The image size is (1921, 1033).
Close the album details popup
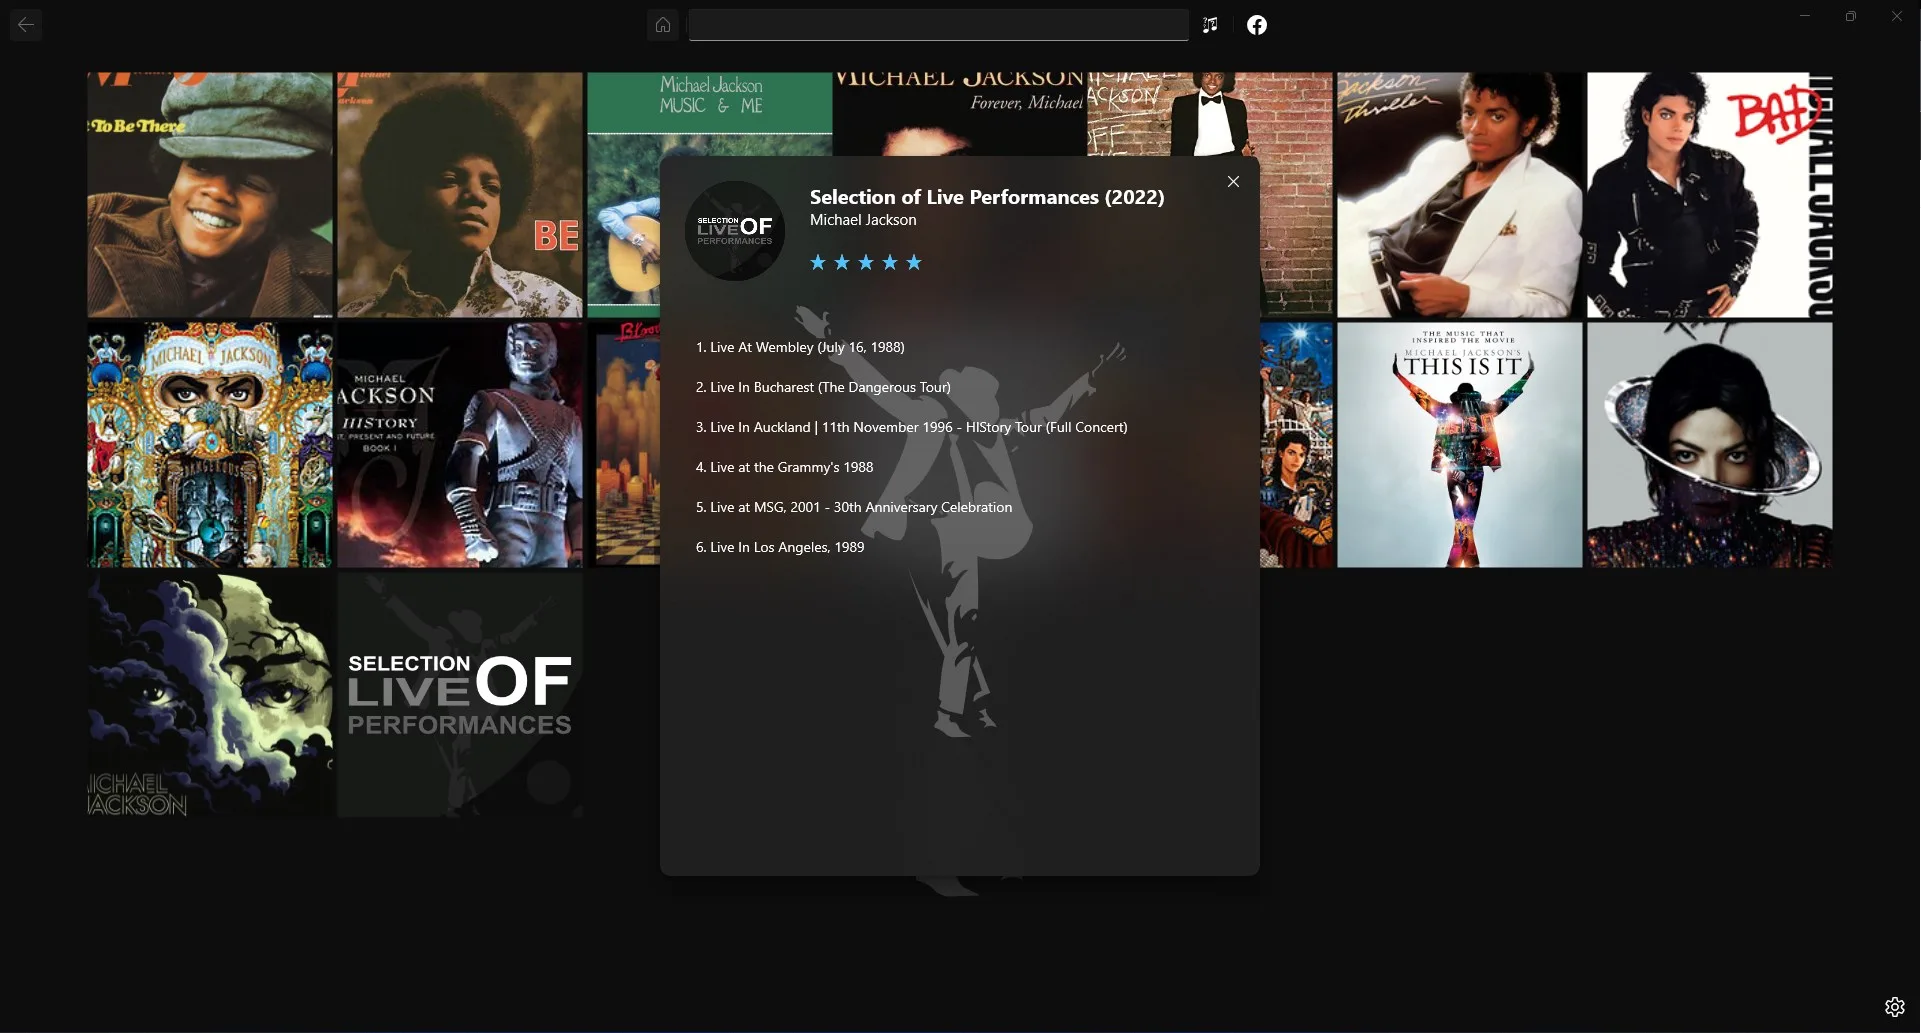[1233, 182]
